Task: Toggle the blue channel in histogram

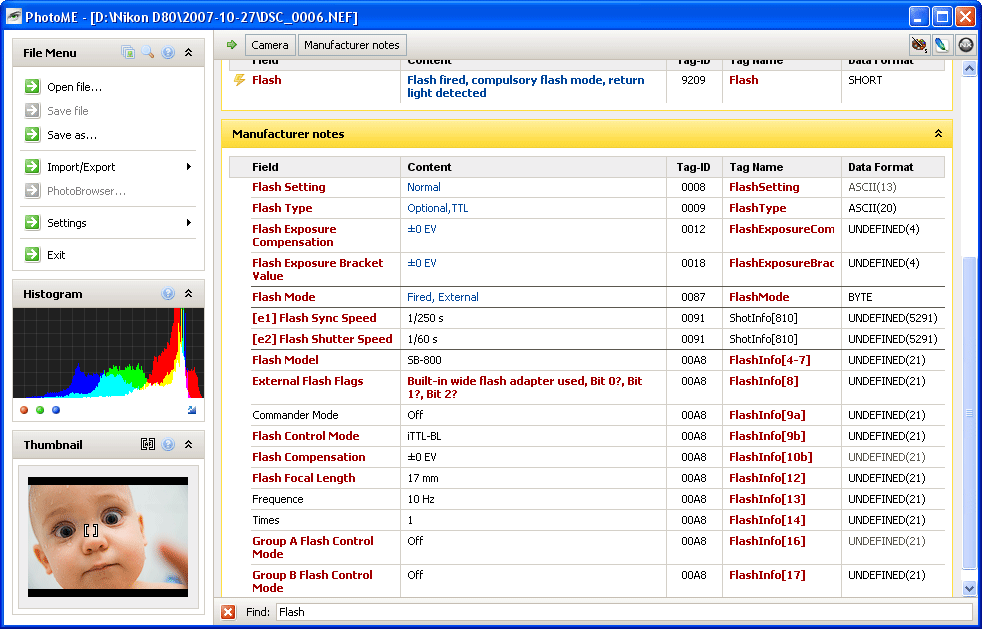Action: coord(56,410)
